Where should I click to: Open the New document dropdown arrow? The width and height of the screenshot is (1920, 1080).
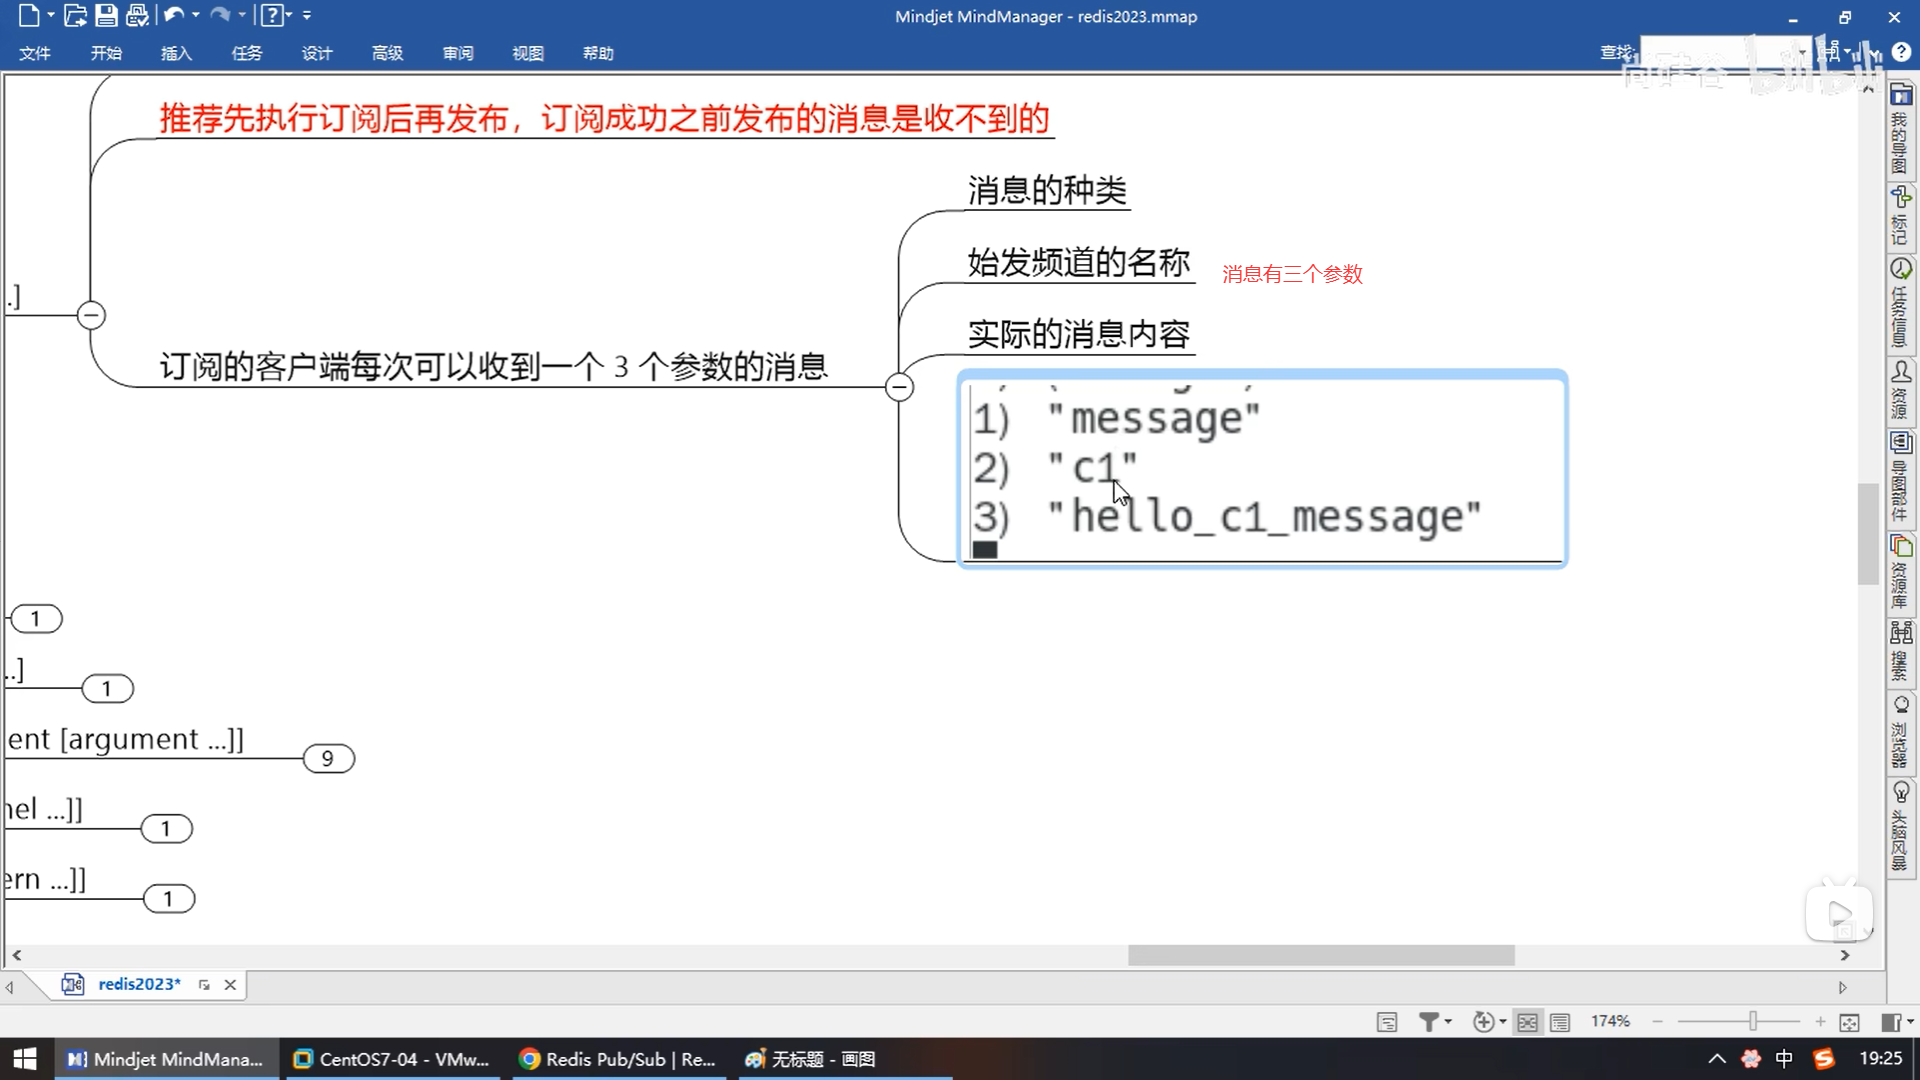click(x=51, y=15)
